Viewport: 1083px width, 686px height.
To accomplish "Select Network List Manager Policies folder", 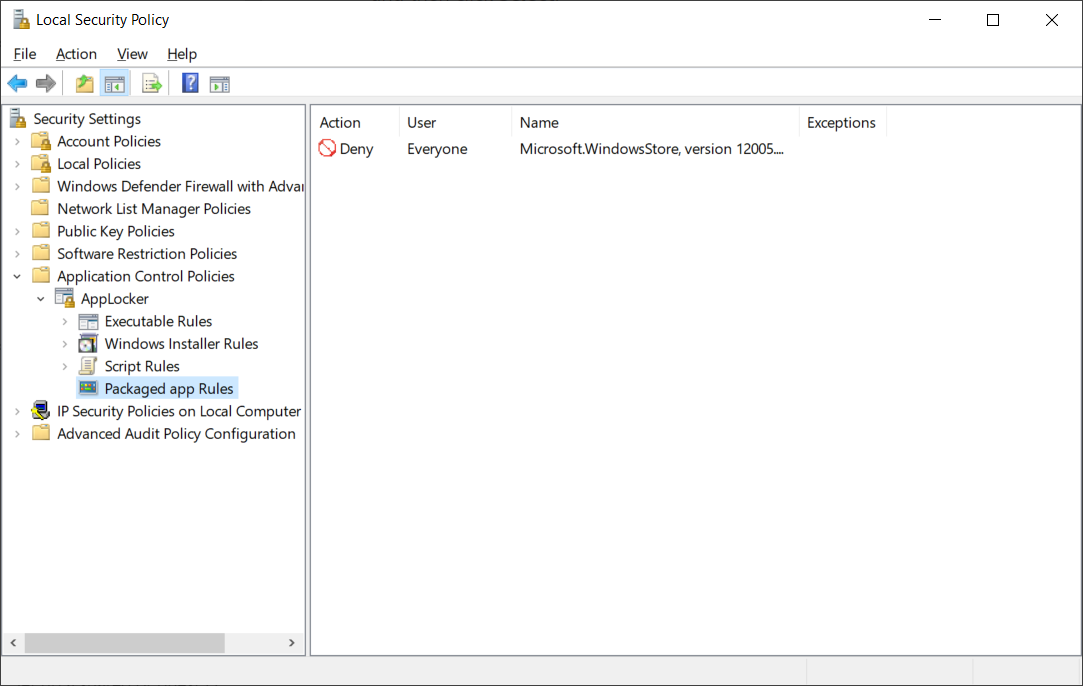I will click(x=153, y=209).
